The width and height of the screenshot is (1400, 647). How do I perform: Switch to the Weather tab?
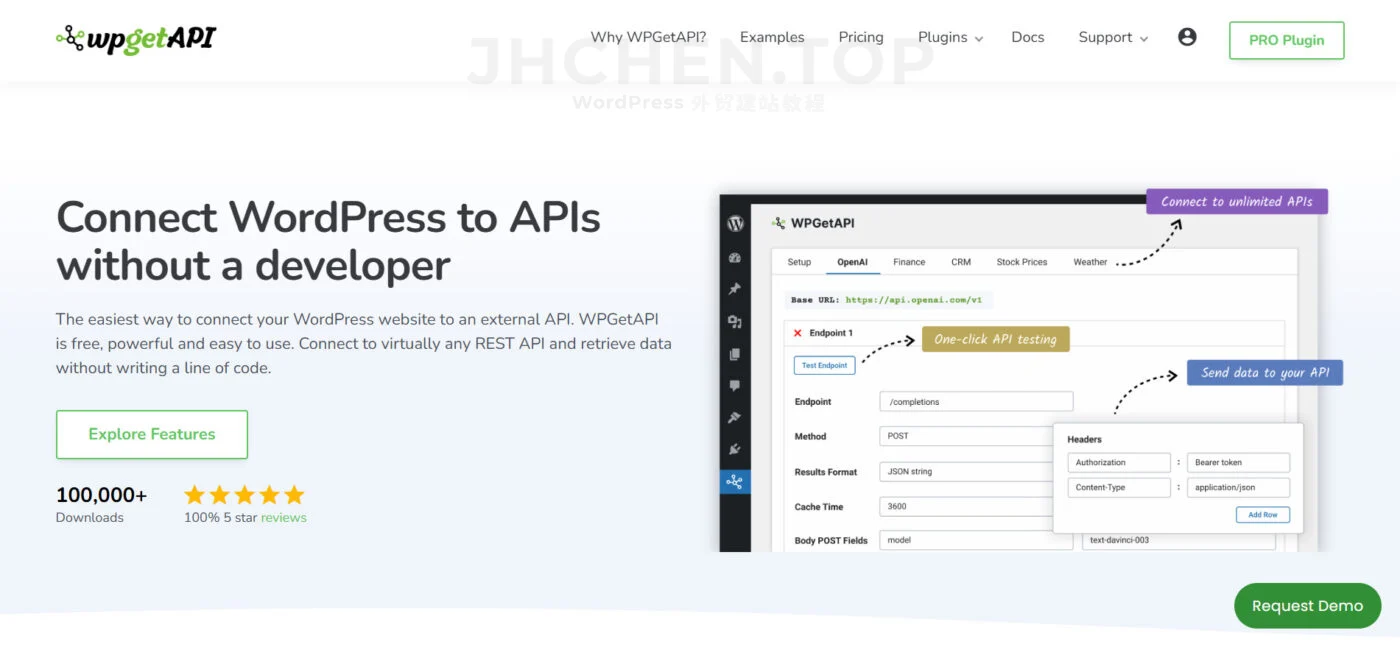[x=1090, y=262]
